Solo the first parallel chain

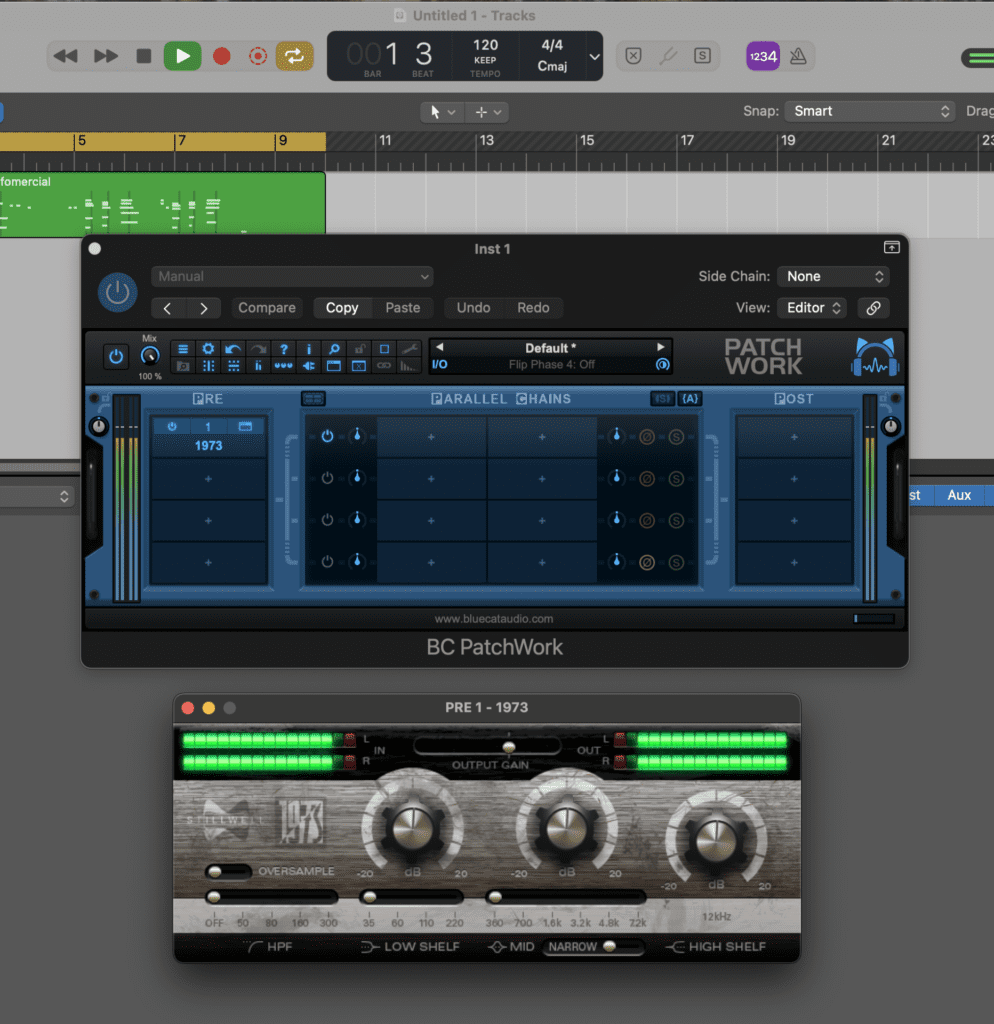click(x=676, y=437)
